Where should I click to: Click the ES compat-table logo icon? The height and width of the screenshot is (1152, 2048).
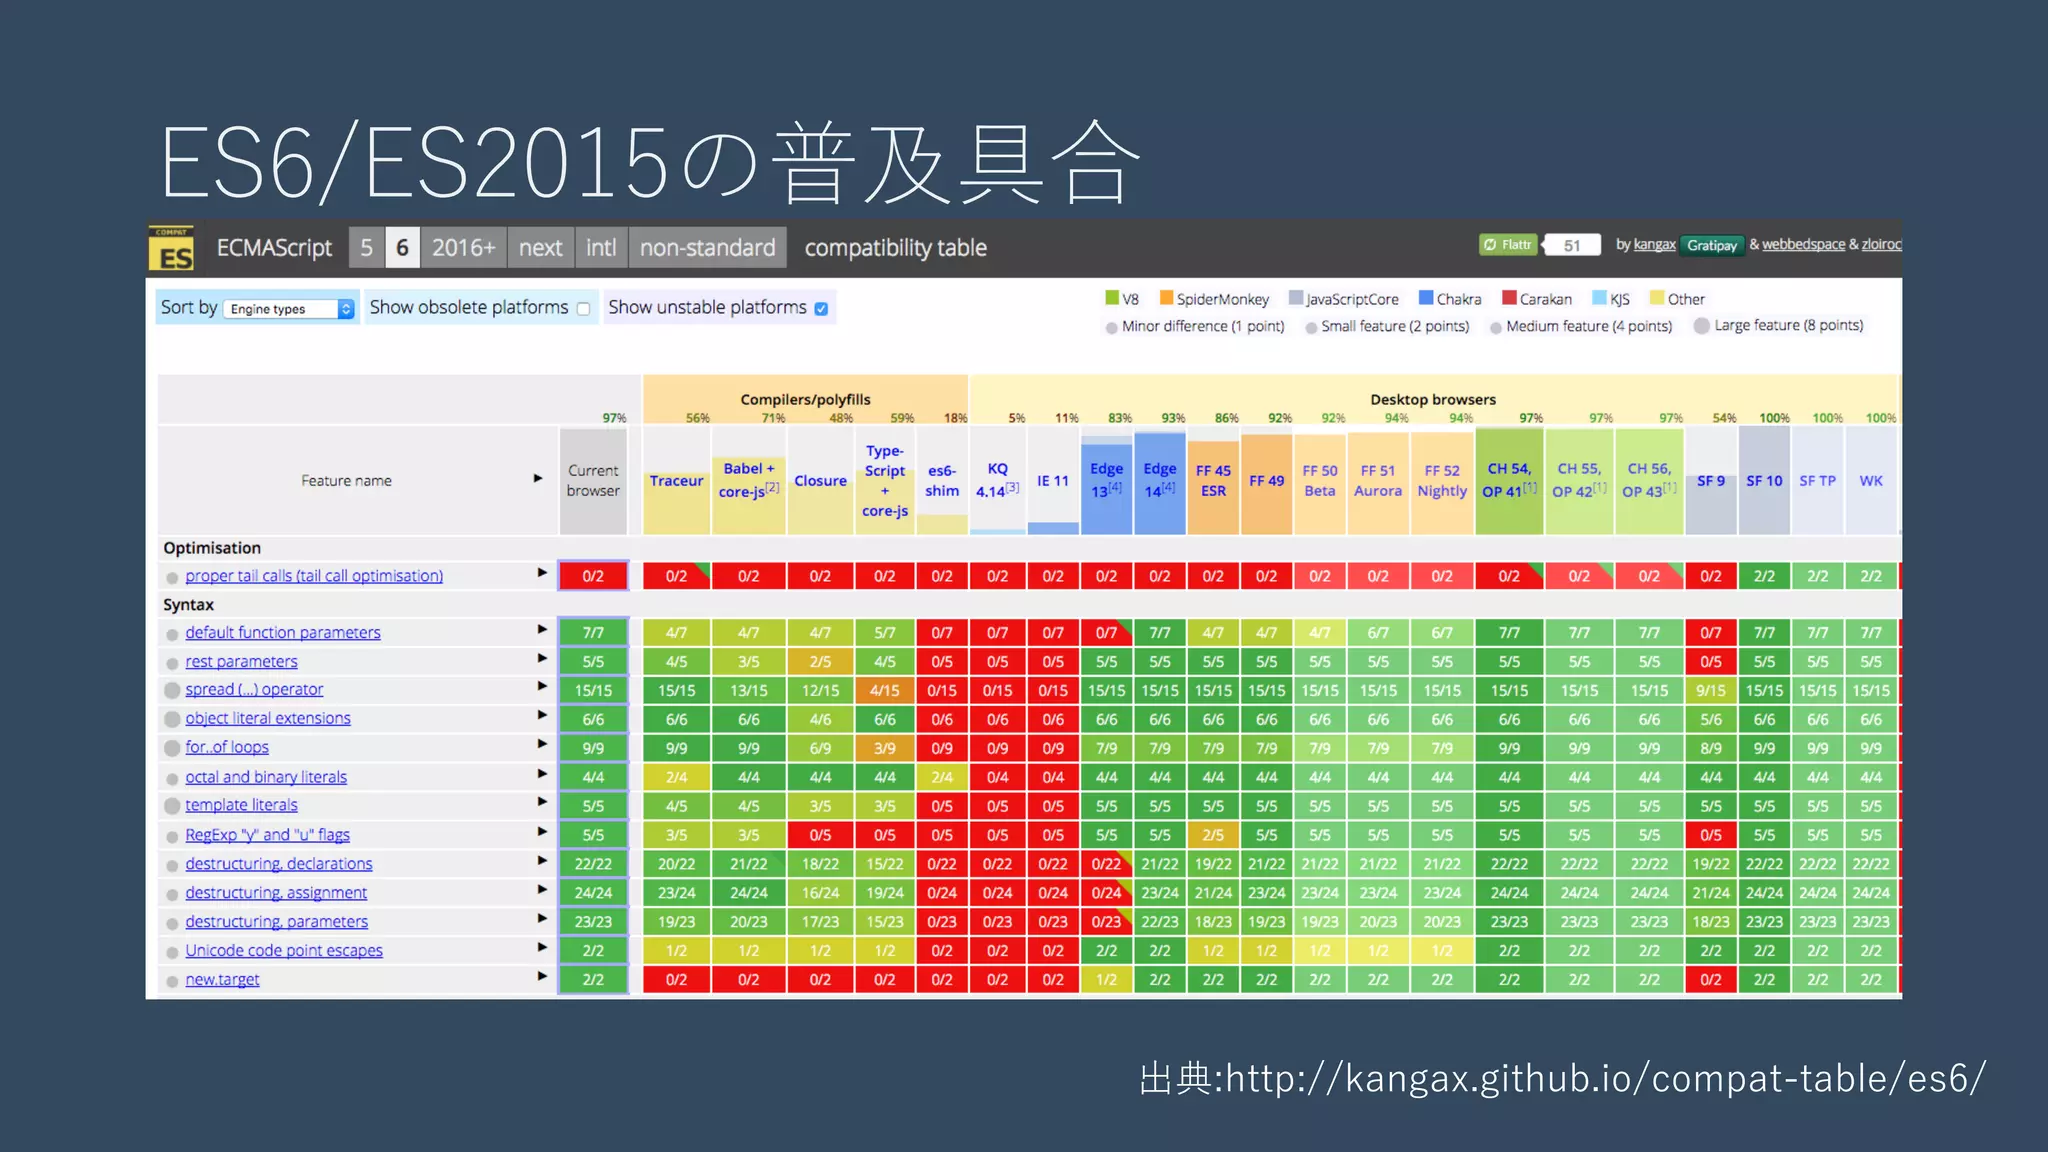(171, 248)
